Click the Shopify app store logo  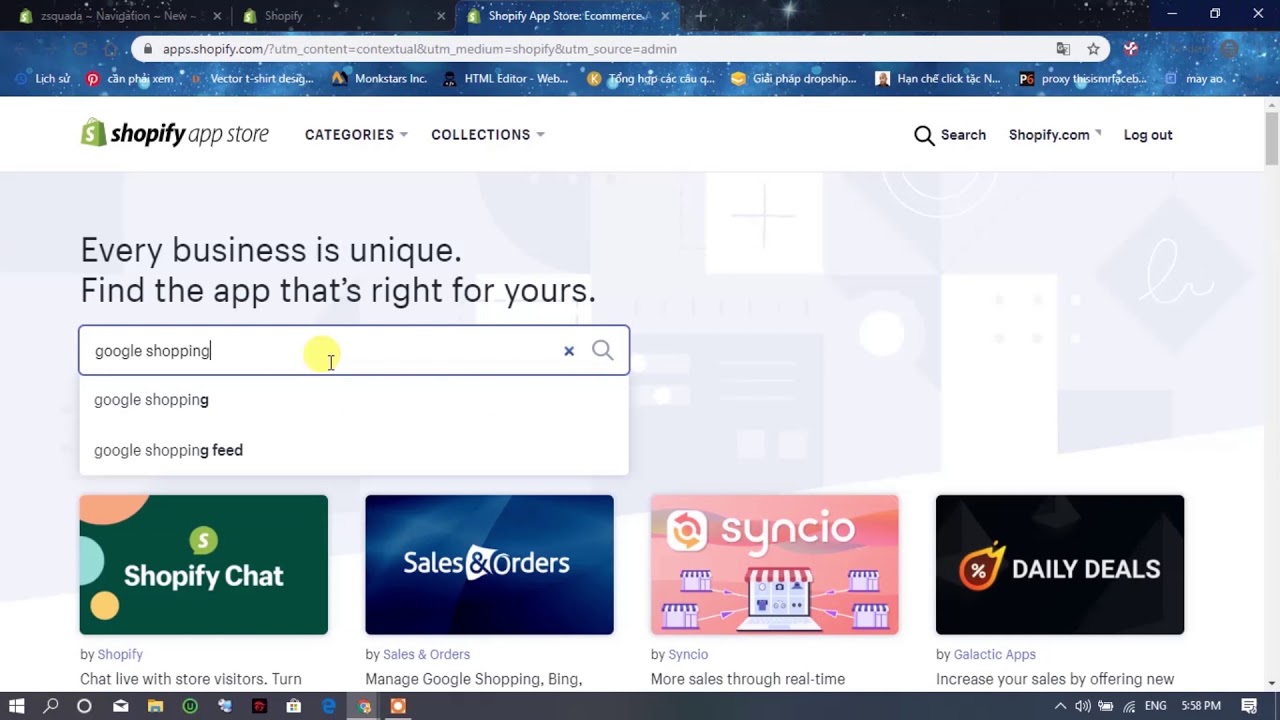pyautogui.click(x=175, y=133)
